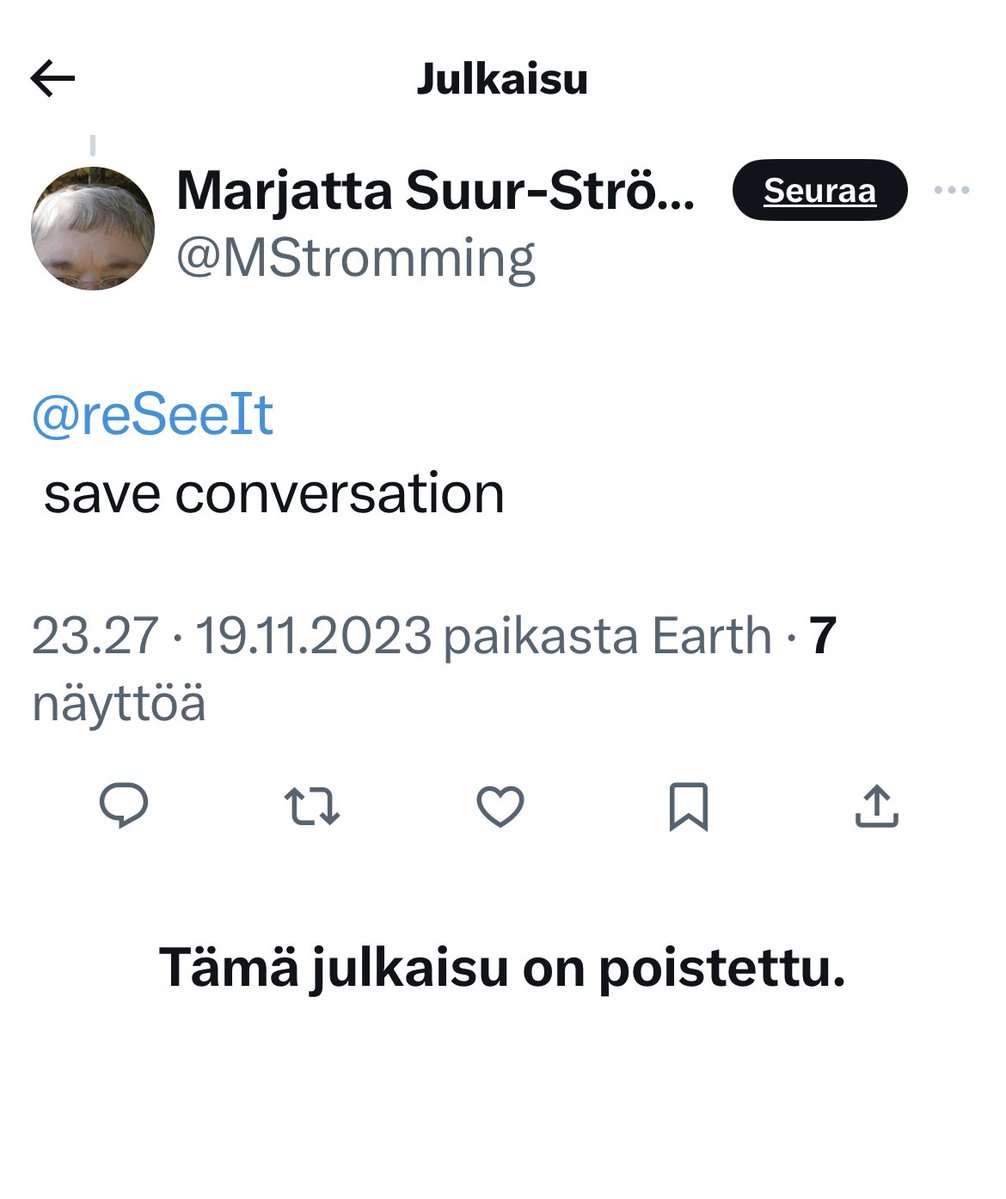Reply using the speech bubble icon
The height and width of the screenshot is (1199, 1006).
pos(125,806)
